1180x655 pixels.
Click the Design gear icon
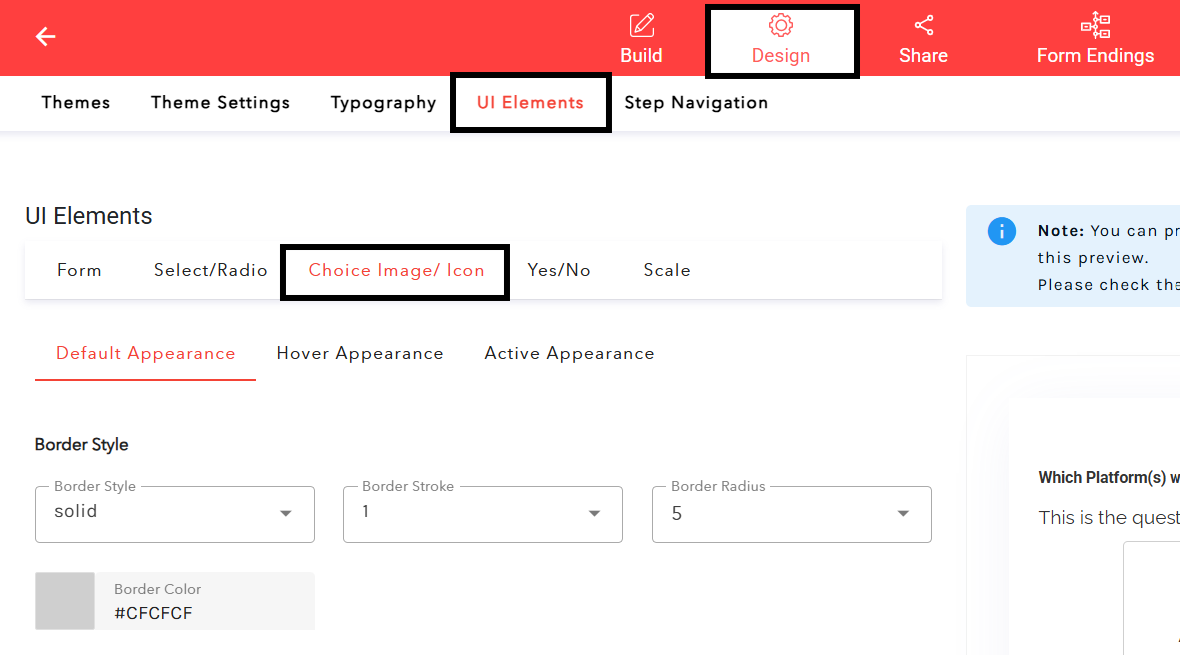781,25
